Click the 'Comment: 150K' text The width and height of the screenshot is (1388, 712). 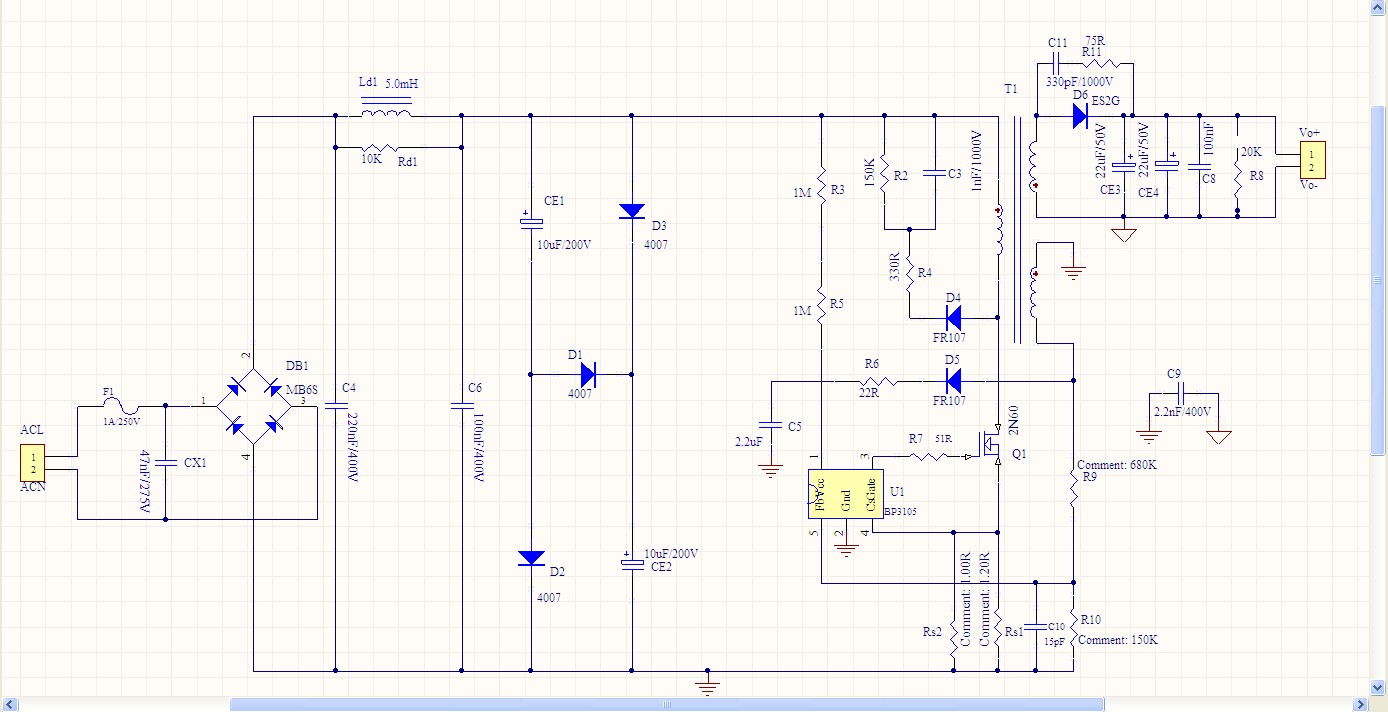click(x=1118, y=640)
